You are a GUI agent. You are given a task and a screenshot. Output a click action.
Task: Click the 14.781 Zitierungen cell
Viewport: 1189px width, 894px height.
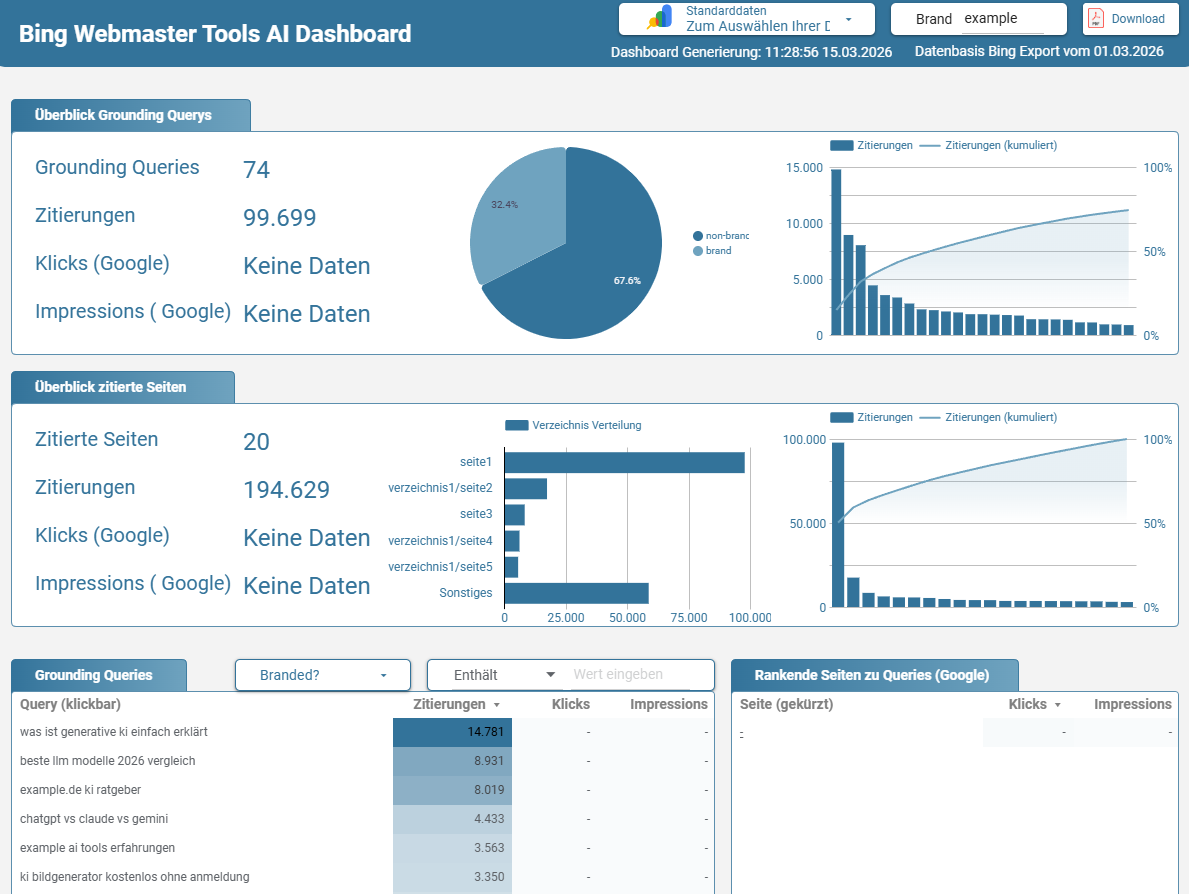click(452, 732)
